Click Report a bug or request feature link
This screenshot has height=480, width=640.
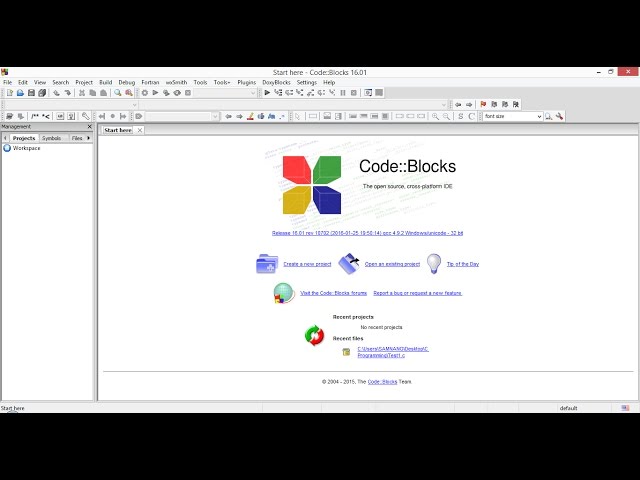(418, 293)
